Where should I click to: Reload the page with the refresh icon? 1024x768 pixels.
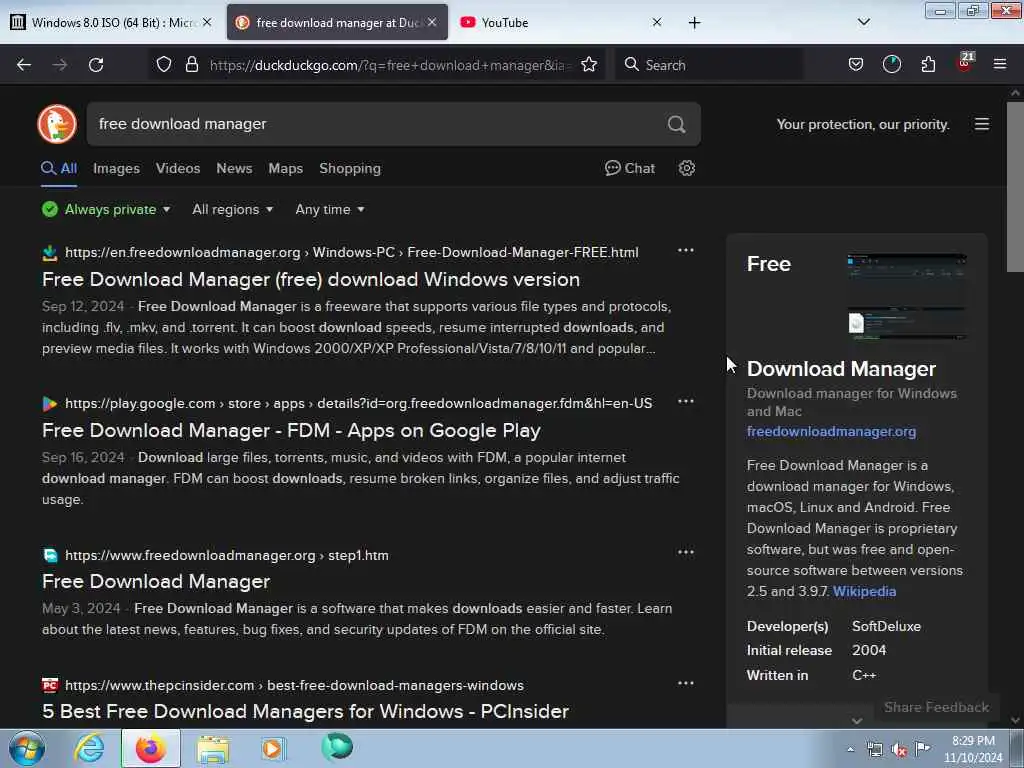coord(96,65)
